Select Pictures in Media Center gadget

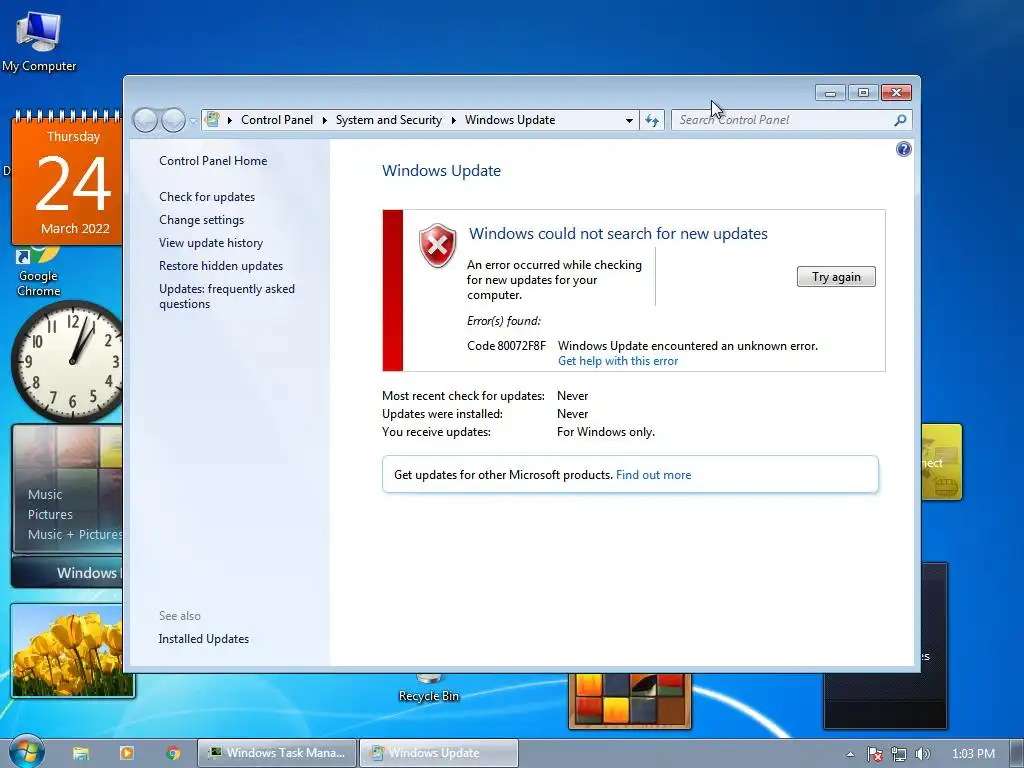pos(50,515)
